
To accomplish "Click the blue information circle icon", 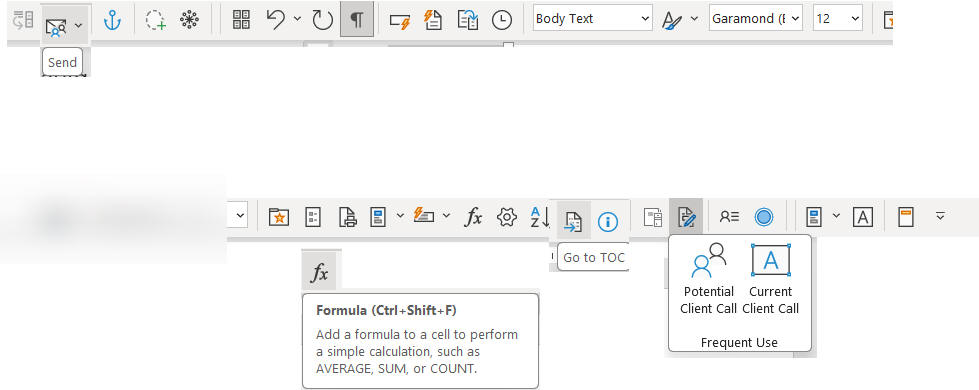I will coord(608,221).
